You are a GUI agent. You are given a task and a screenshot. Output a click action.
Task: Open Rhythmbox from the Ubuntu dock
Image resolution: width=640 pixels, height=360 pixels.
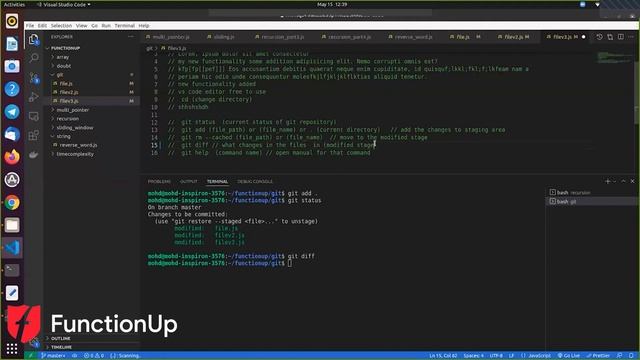click(x=12, y=21)
